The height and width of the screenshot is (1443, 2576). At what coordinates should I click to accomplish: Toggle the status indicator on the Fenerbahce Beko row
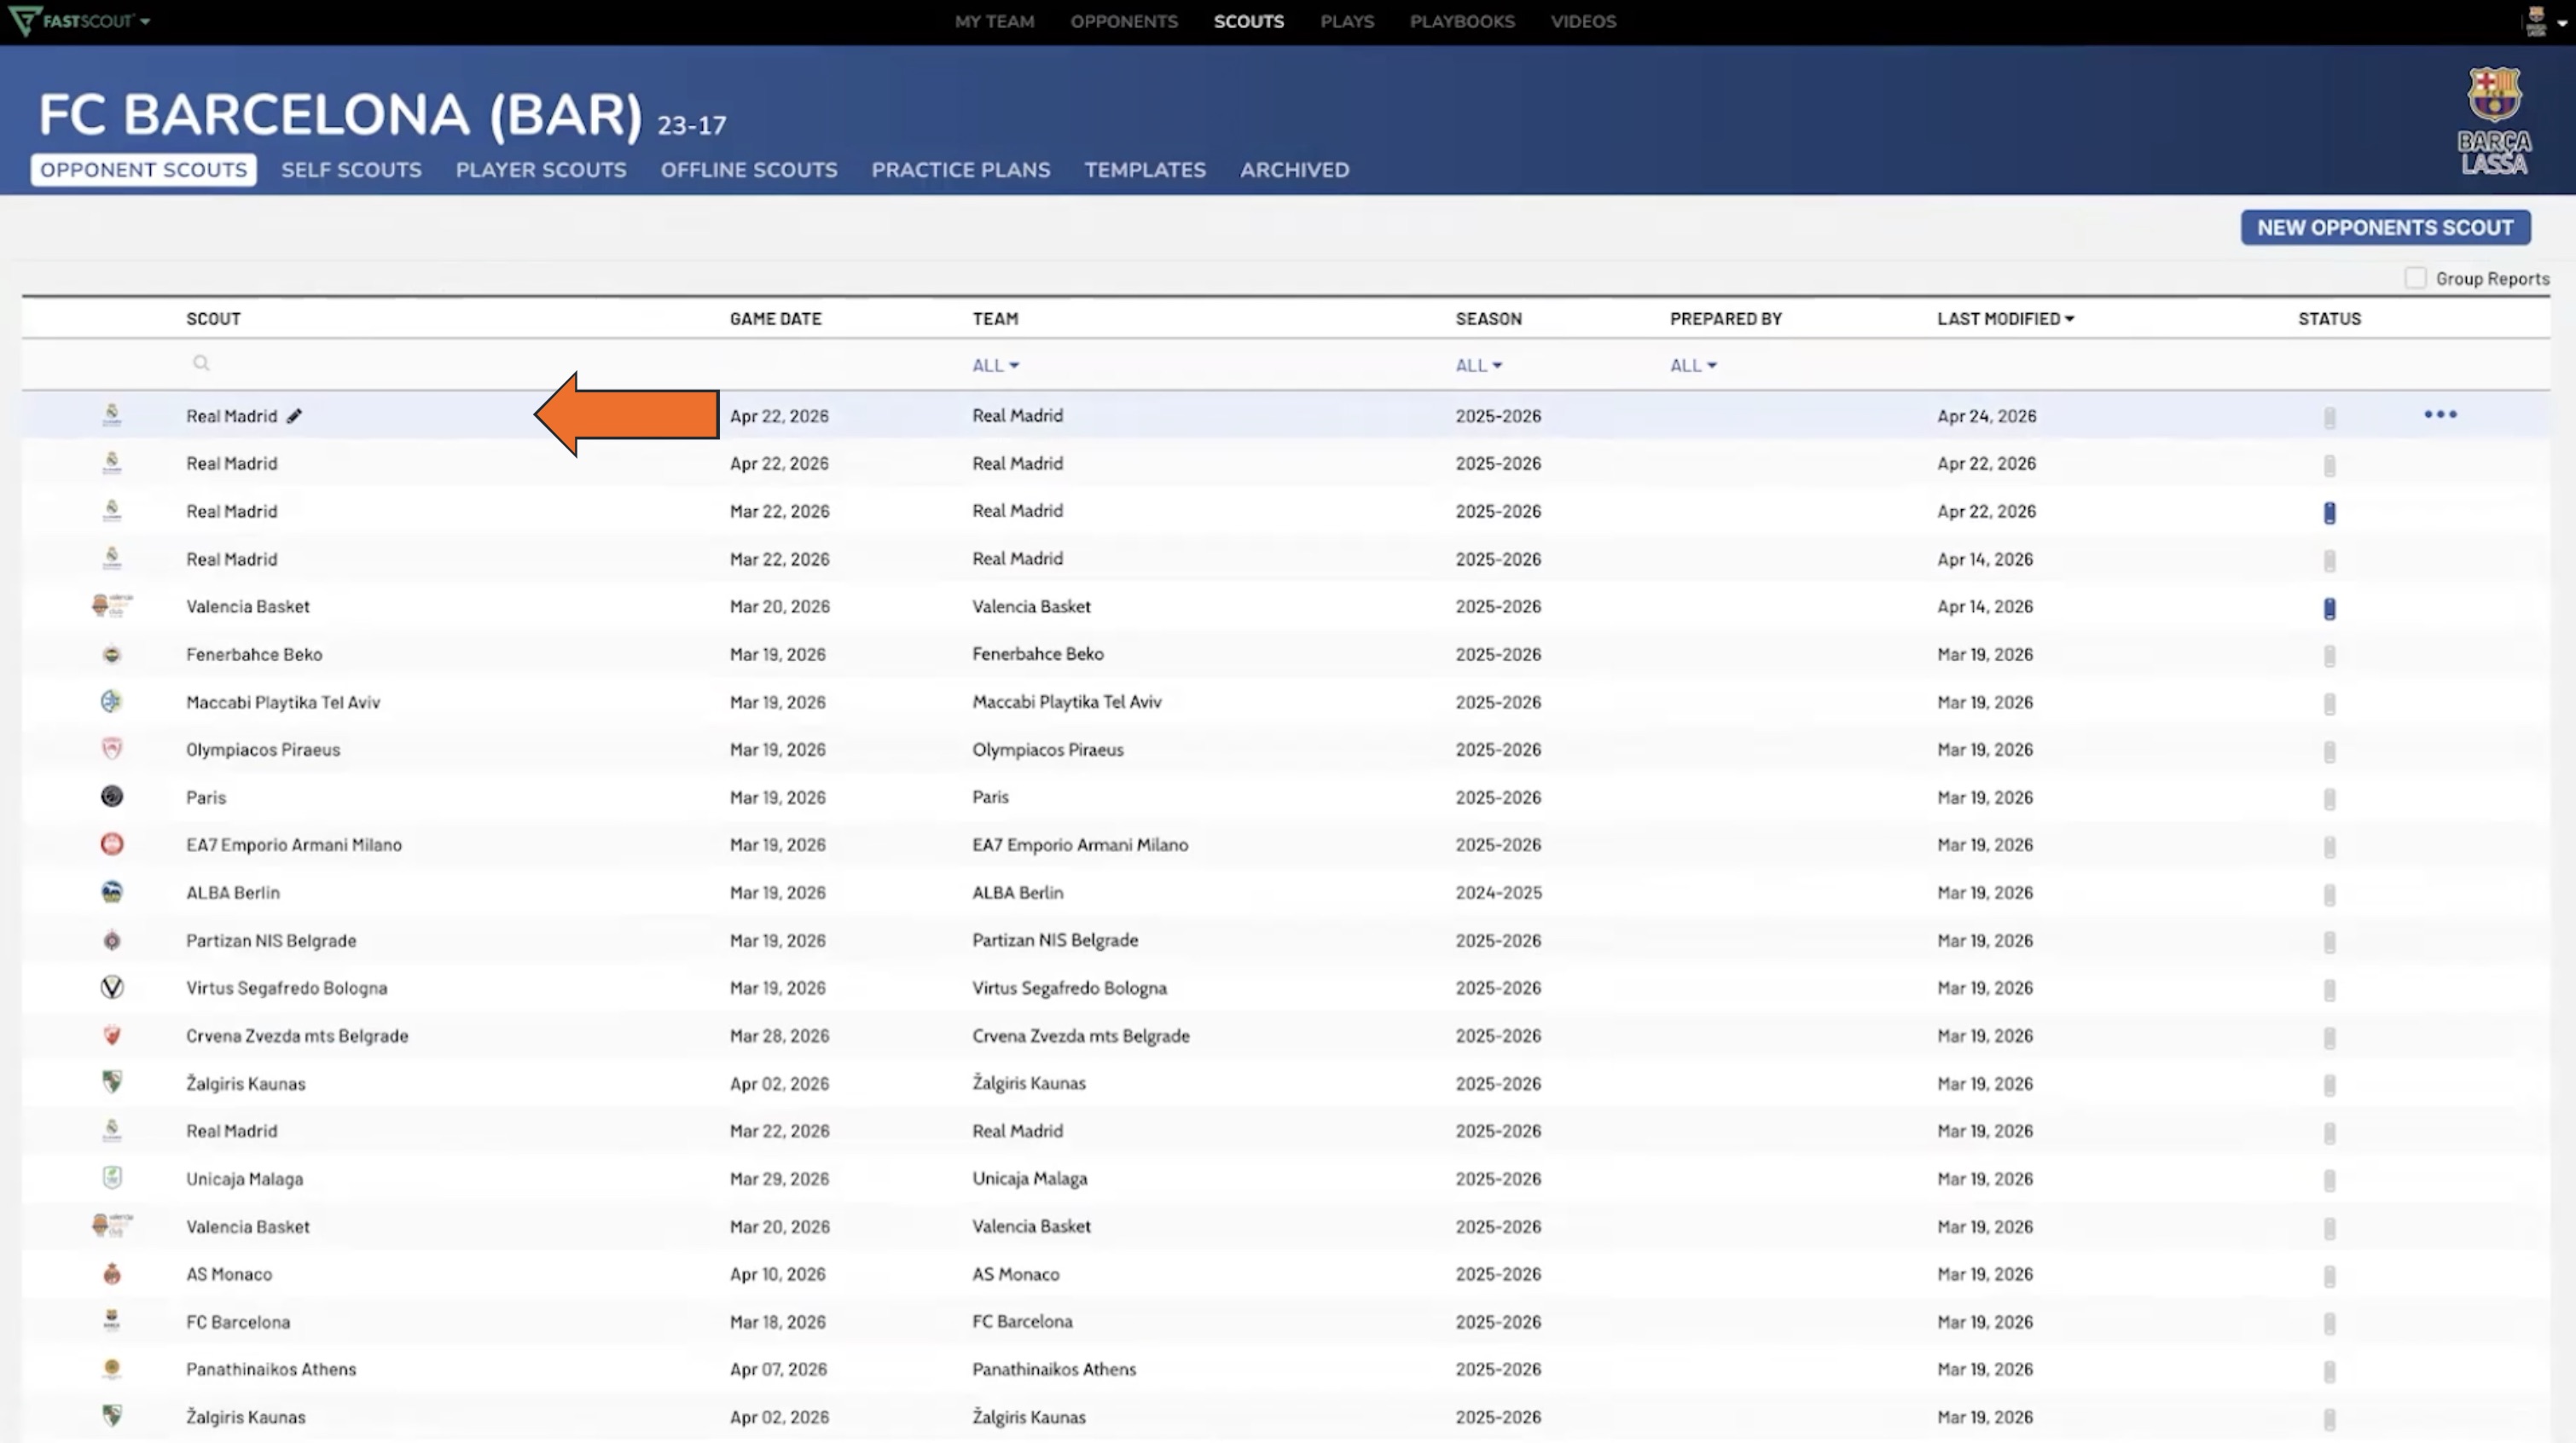[x=2329, y=656]
